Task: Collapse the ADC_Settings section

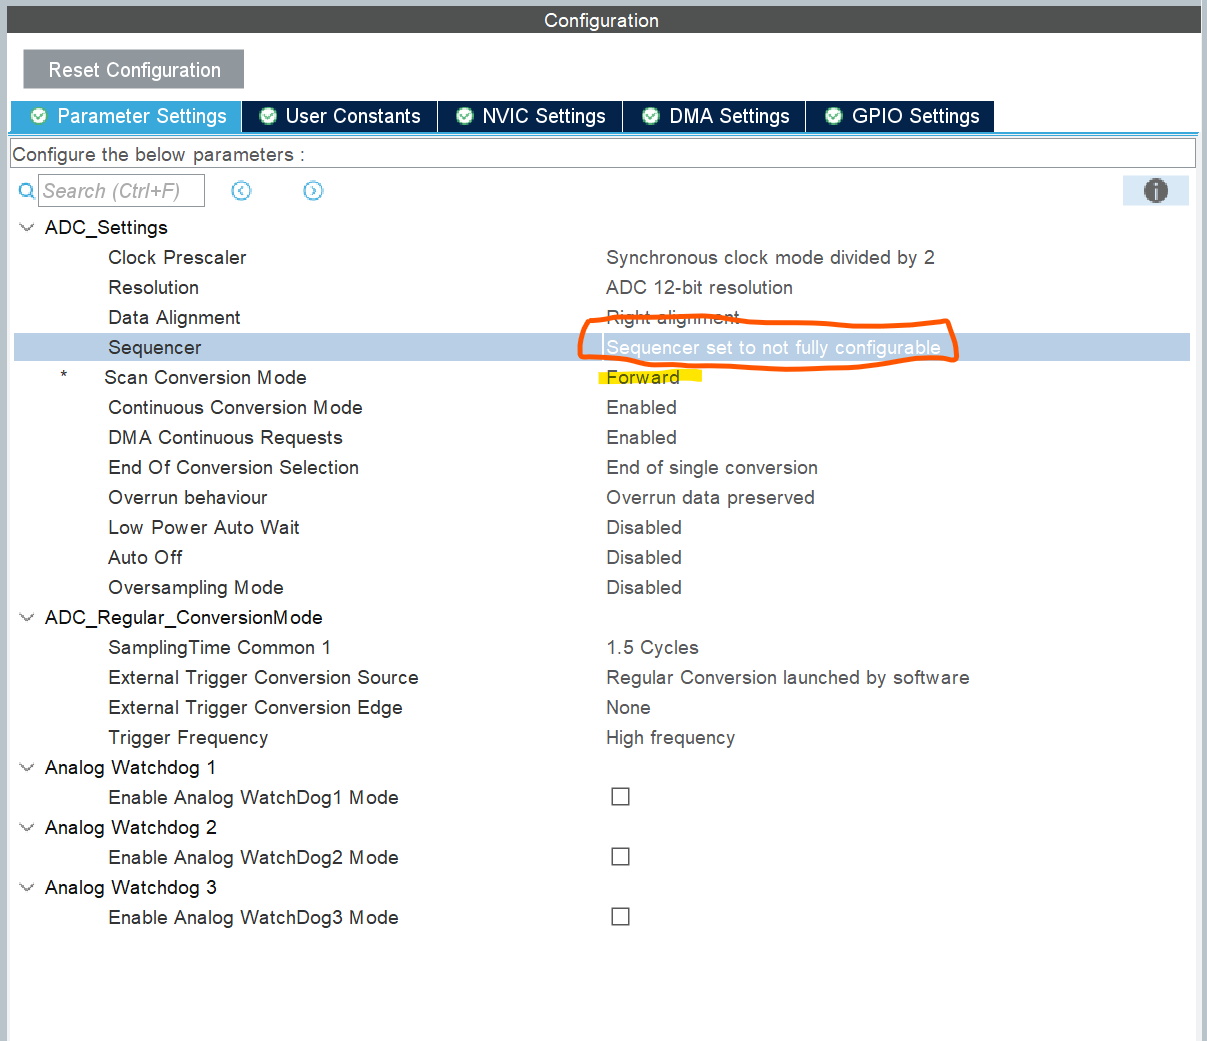Action: 26,227
